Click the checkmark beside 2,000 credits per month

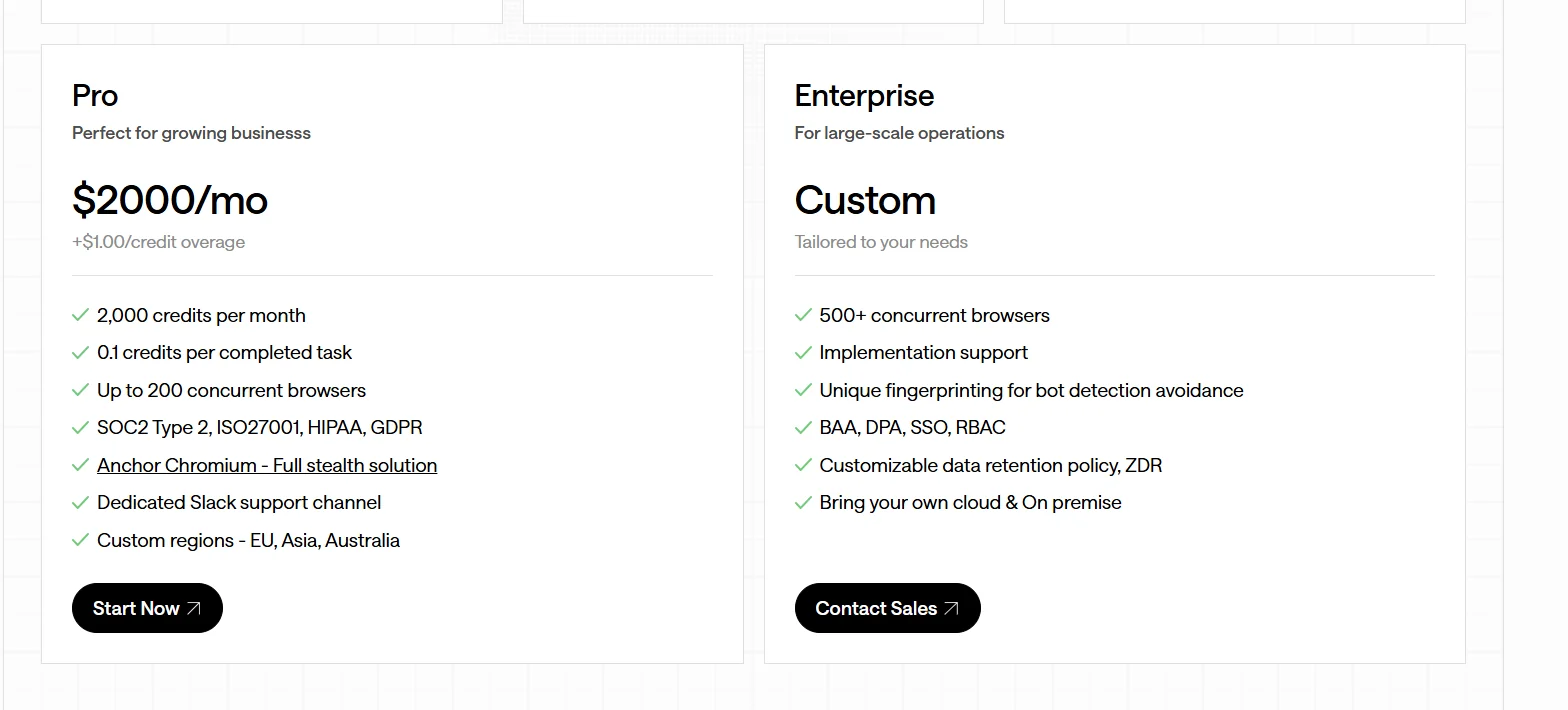pos(81,315)
